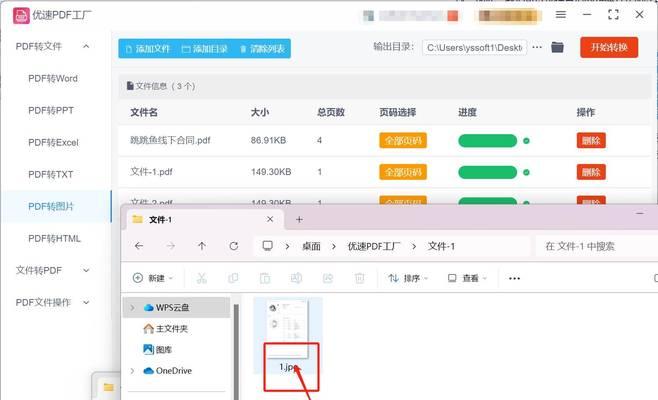This screenshot has height=400, width=658.
Task: Go back in File Explorer
Action: [139, 246]
